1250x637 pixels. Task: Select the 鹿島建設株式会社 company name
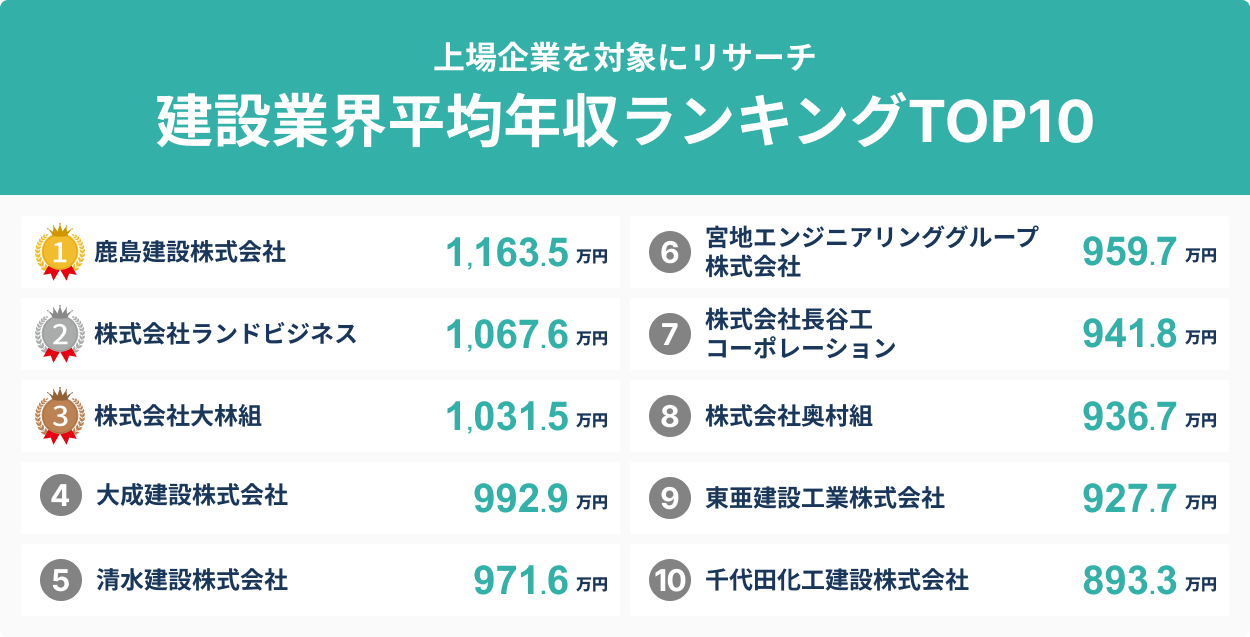point(190,252)
